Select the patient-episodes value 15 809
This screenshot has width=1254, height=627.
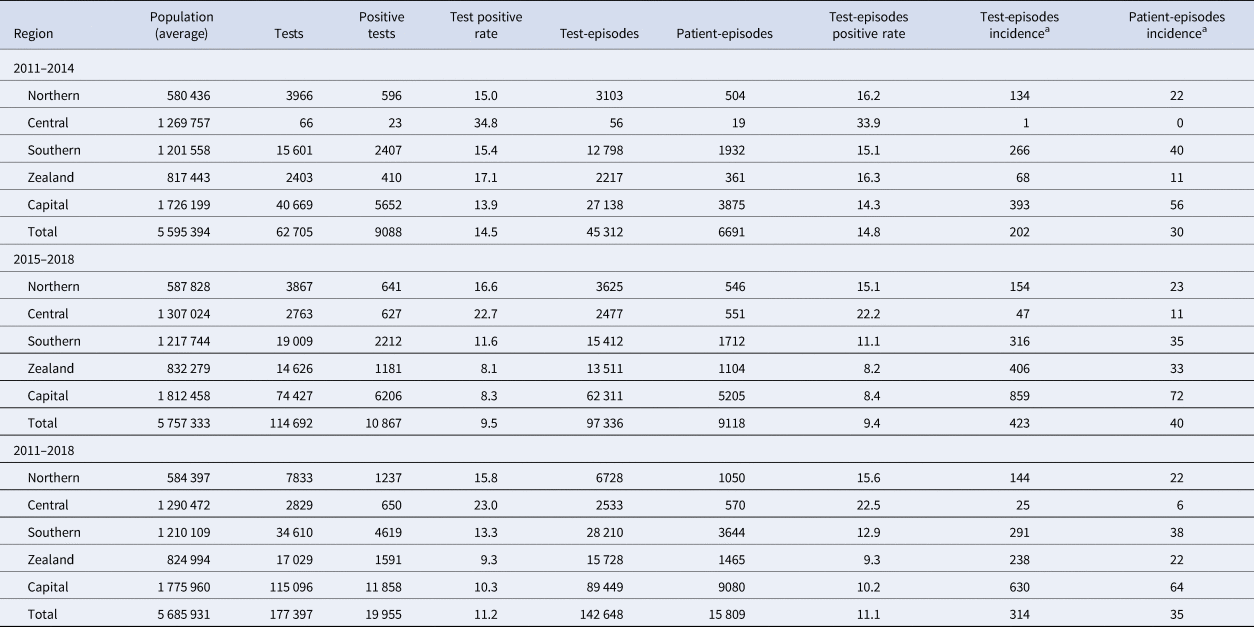click(722, 614)
